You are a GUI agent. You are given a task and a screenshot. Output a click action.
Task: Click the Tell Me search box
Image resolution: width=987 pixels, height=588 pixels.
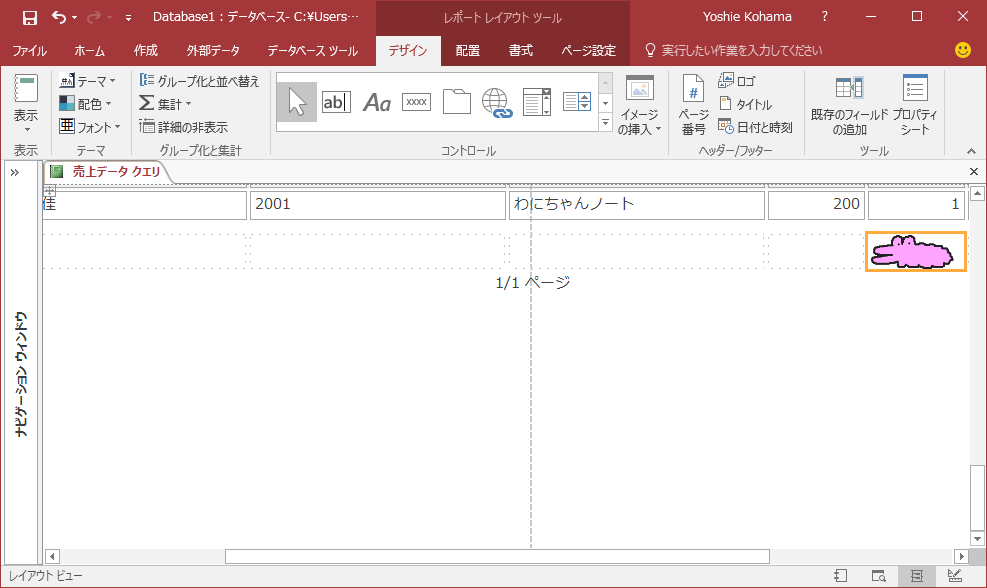734,50
